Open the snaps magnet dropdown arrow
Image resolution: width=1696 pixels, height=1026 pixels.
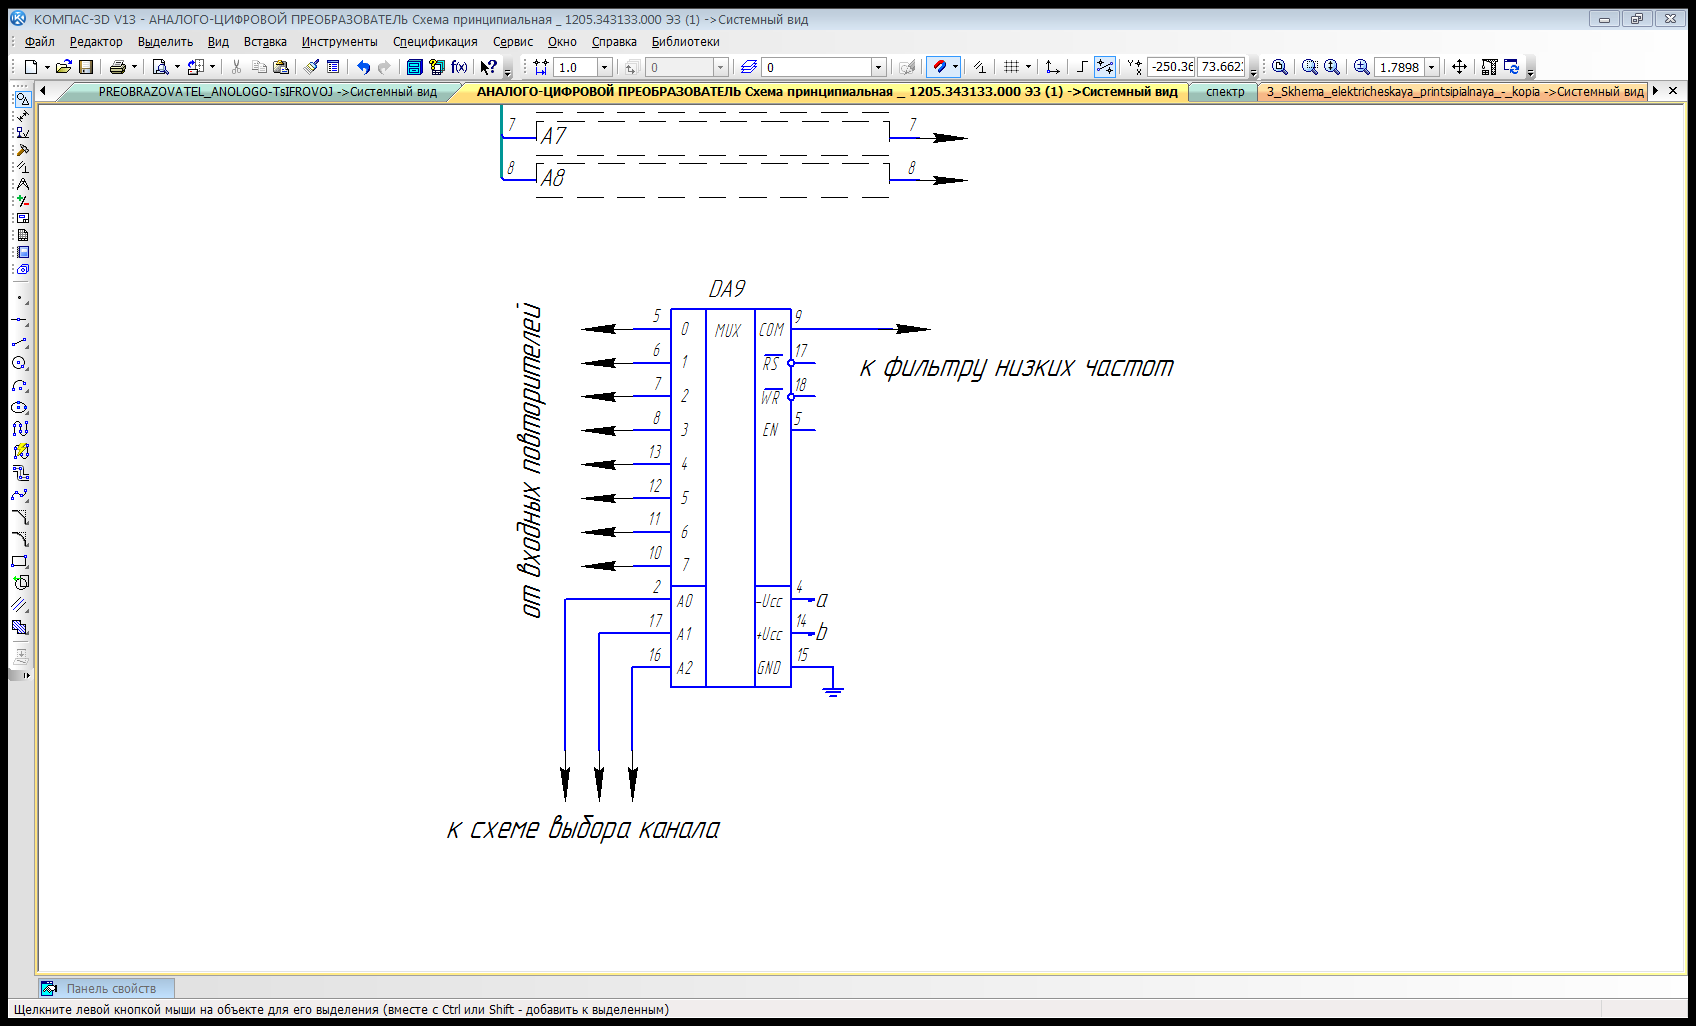(955, 67)
